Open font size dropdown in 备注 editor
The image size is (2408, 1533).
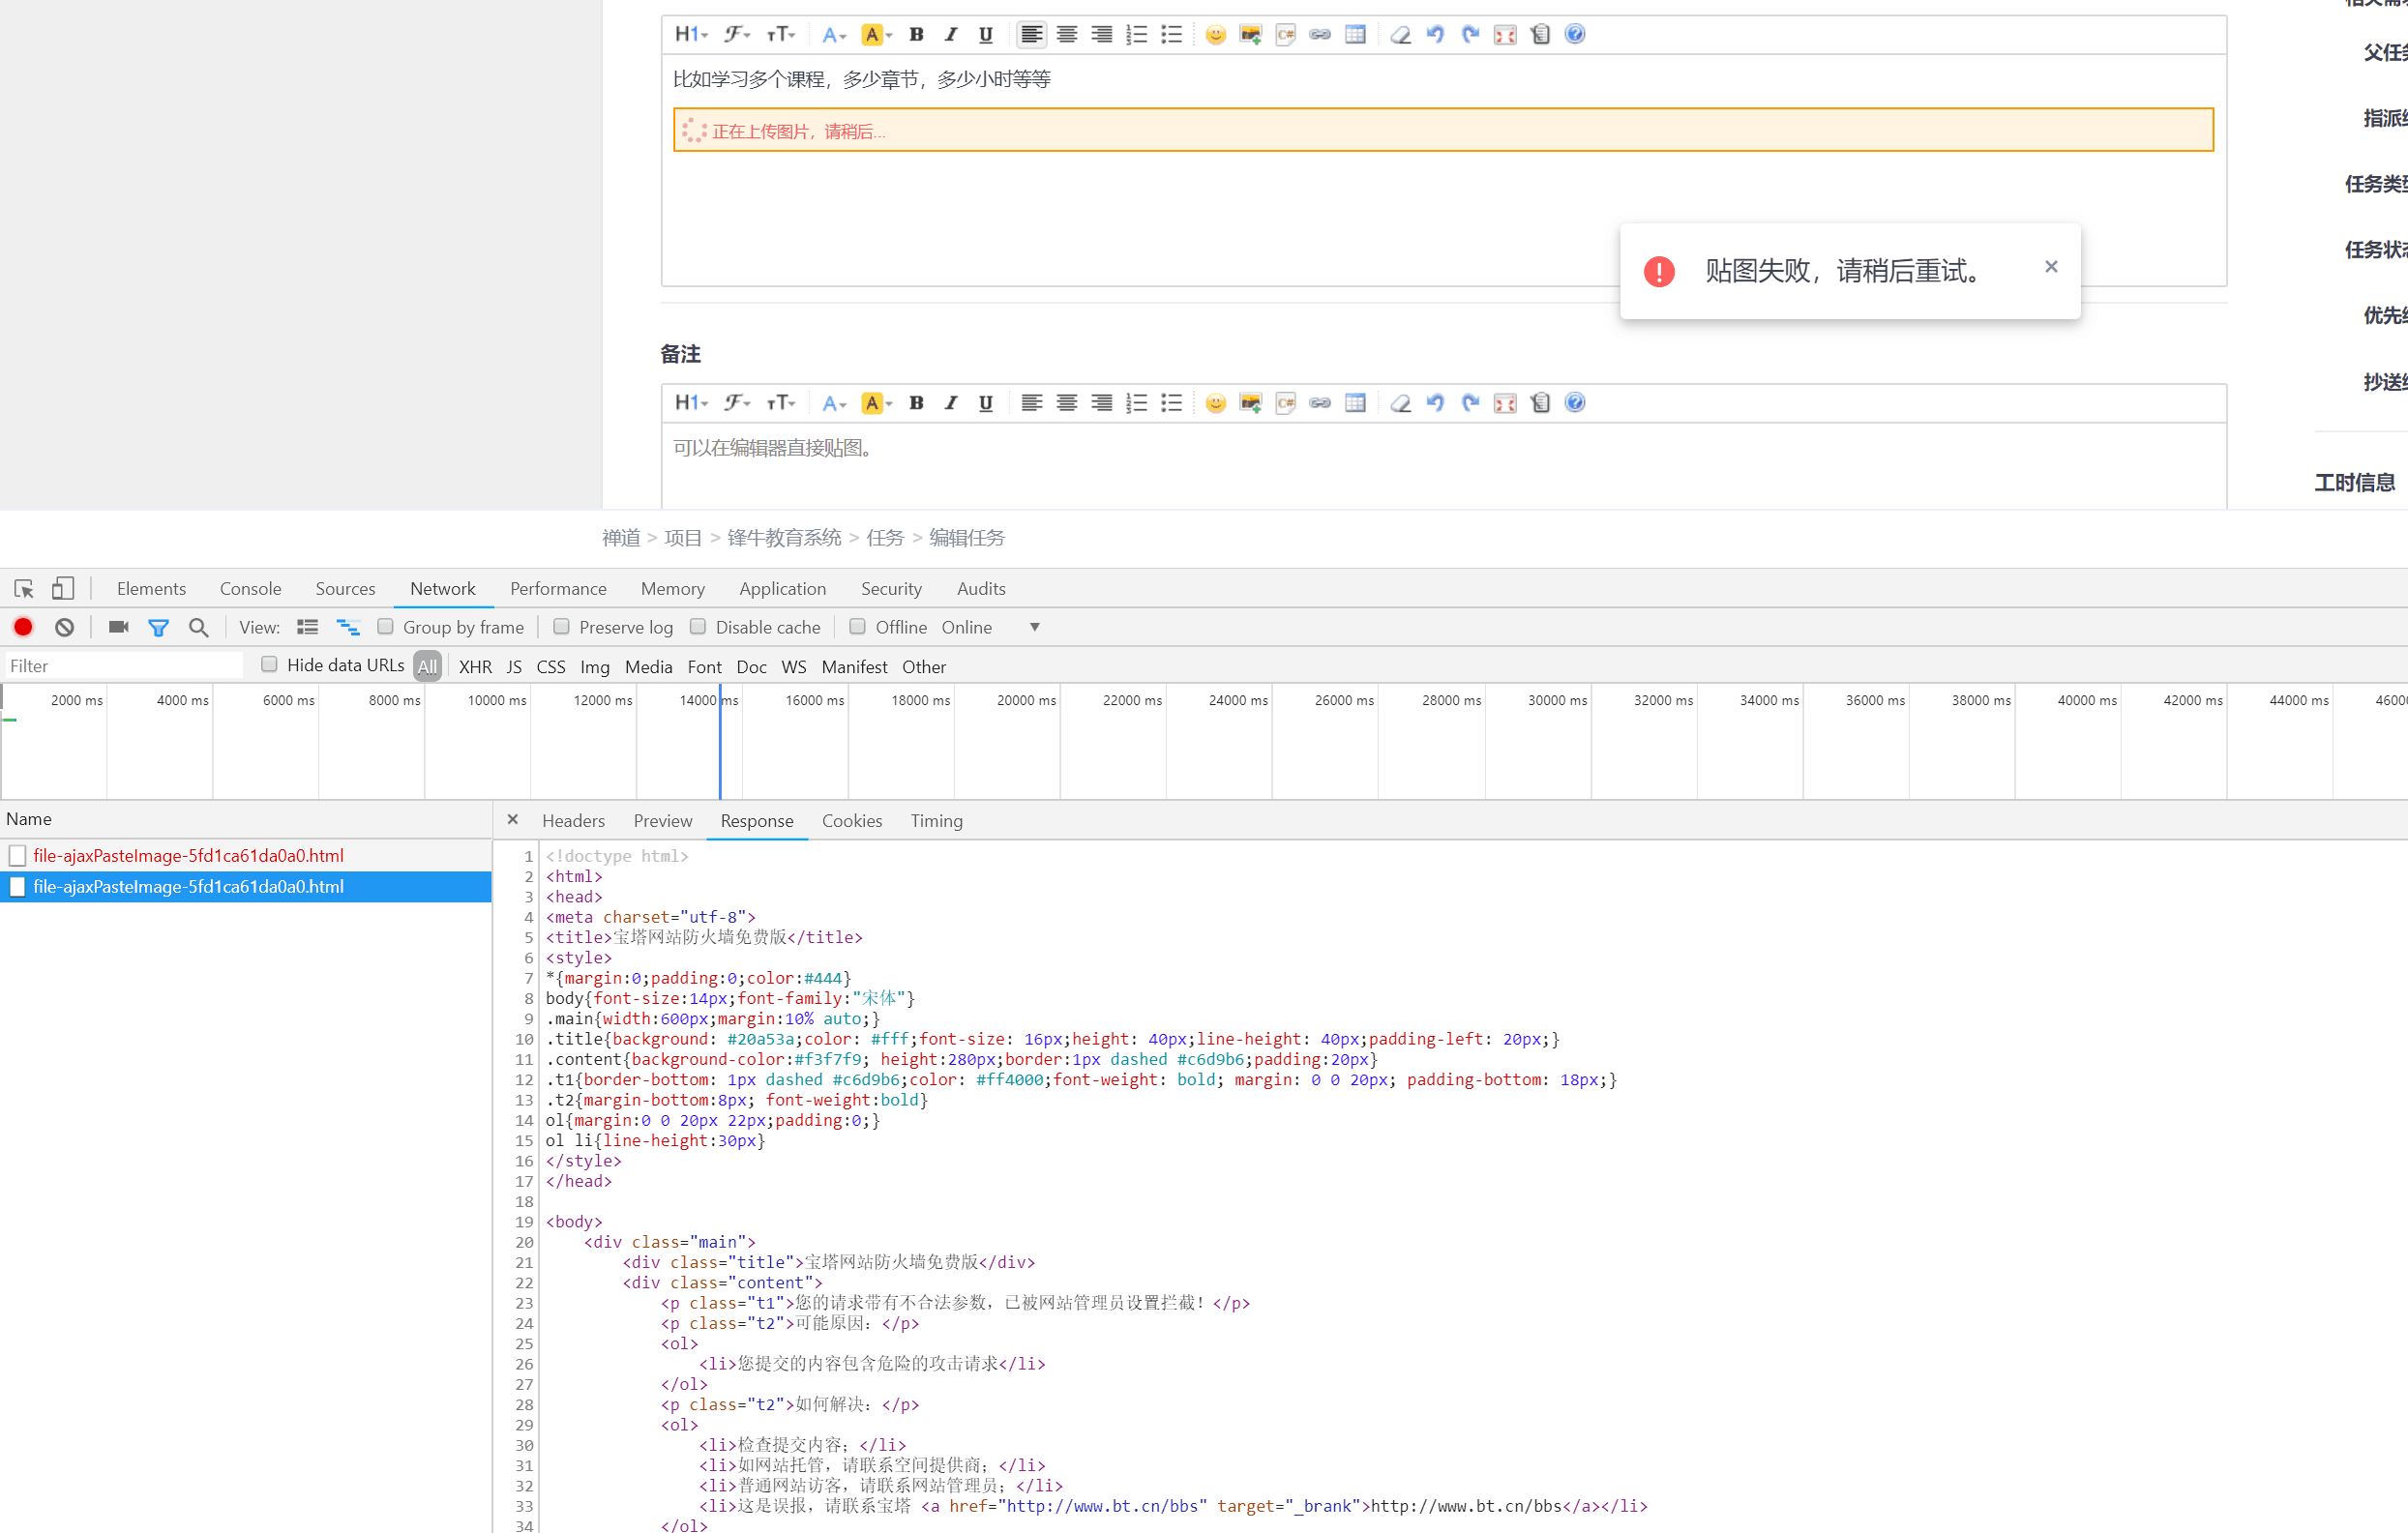coord(781,403)
